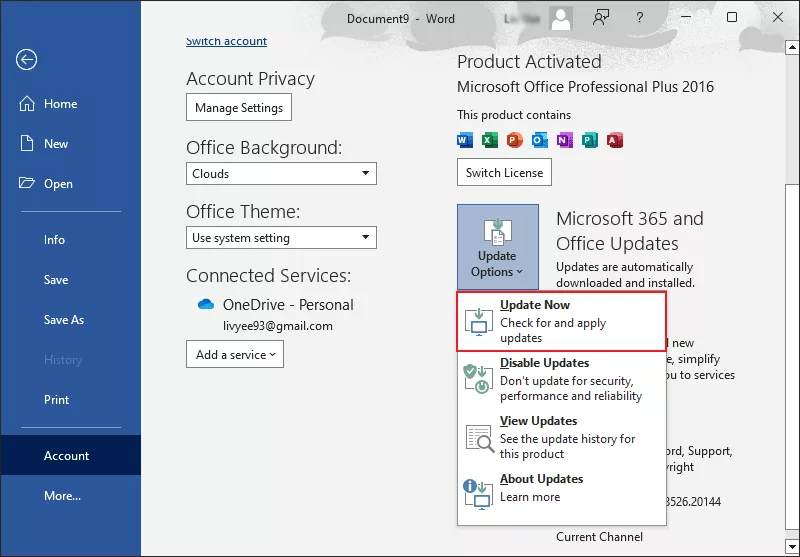Viewport: 800px width, 557px height.
Task: Click the Excel product icon
Action: pyautogui.click(x=490, y=140)
